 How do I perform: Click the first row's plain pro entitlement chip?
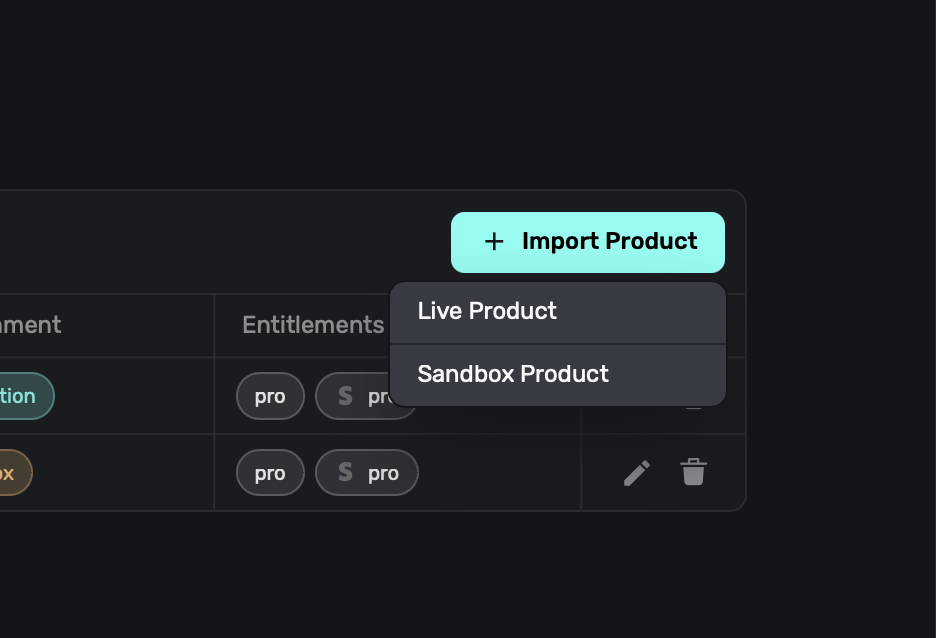coord(270,396)
